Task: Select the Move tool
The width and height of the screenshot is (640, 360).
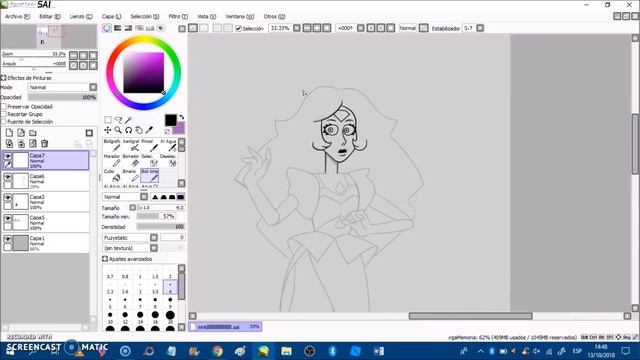Action: tap(108, 130)
